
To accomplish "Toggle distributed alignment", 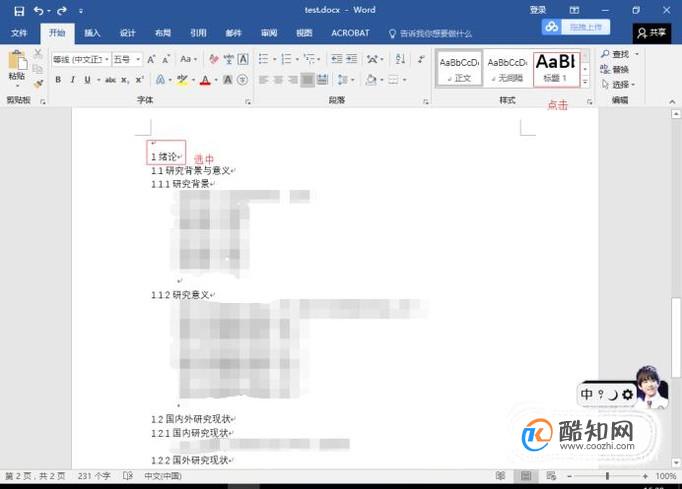I will pos(323,80).
